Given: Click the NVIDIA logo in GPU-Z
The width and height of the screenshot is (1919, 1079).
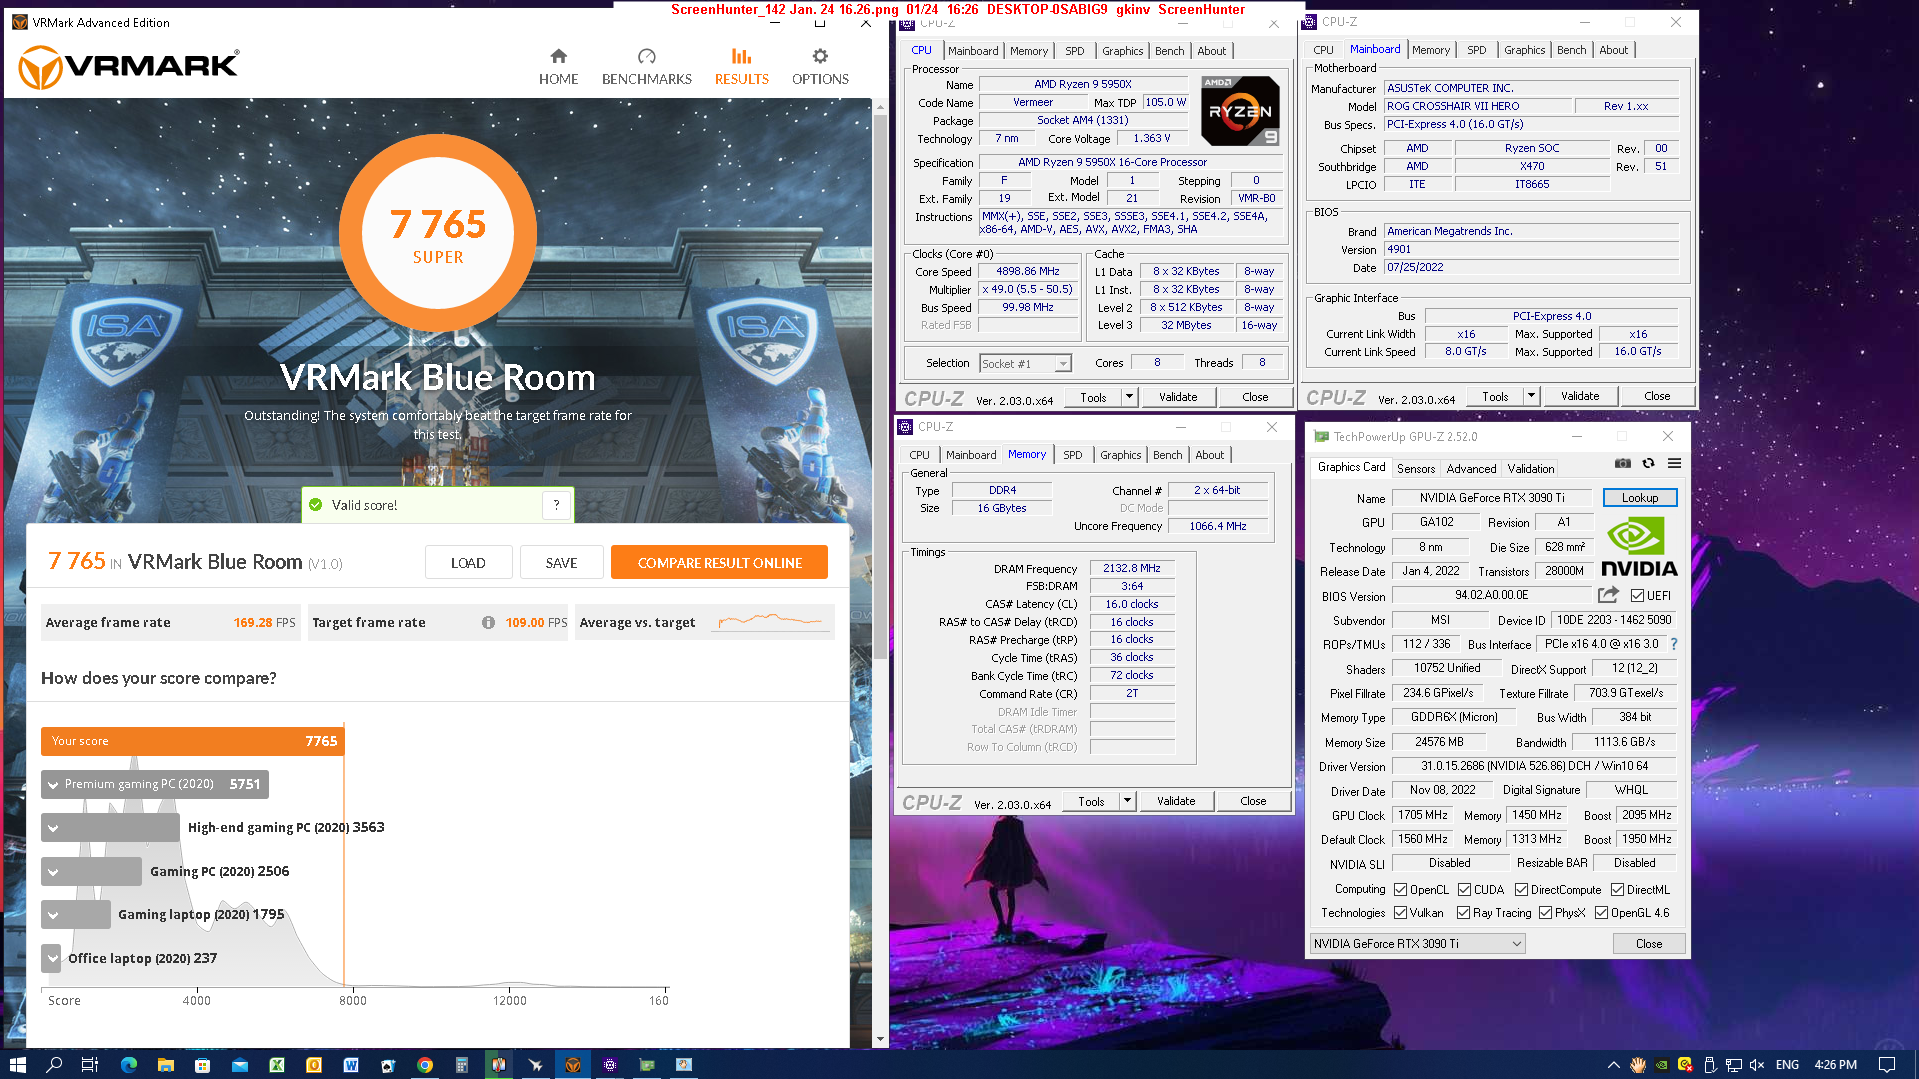Looking at the screenshot, I should 1639,547.
